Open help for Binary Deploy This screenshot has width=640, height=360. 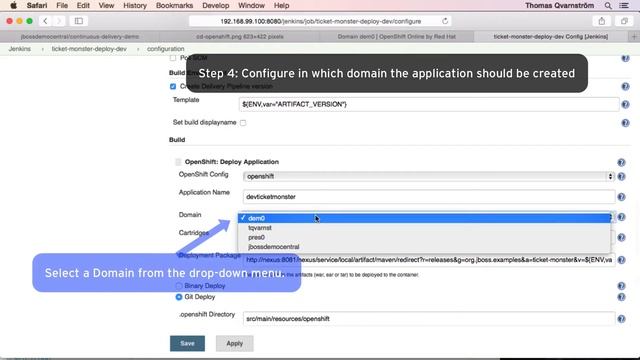click(x=621, y=286)
